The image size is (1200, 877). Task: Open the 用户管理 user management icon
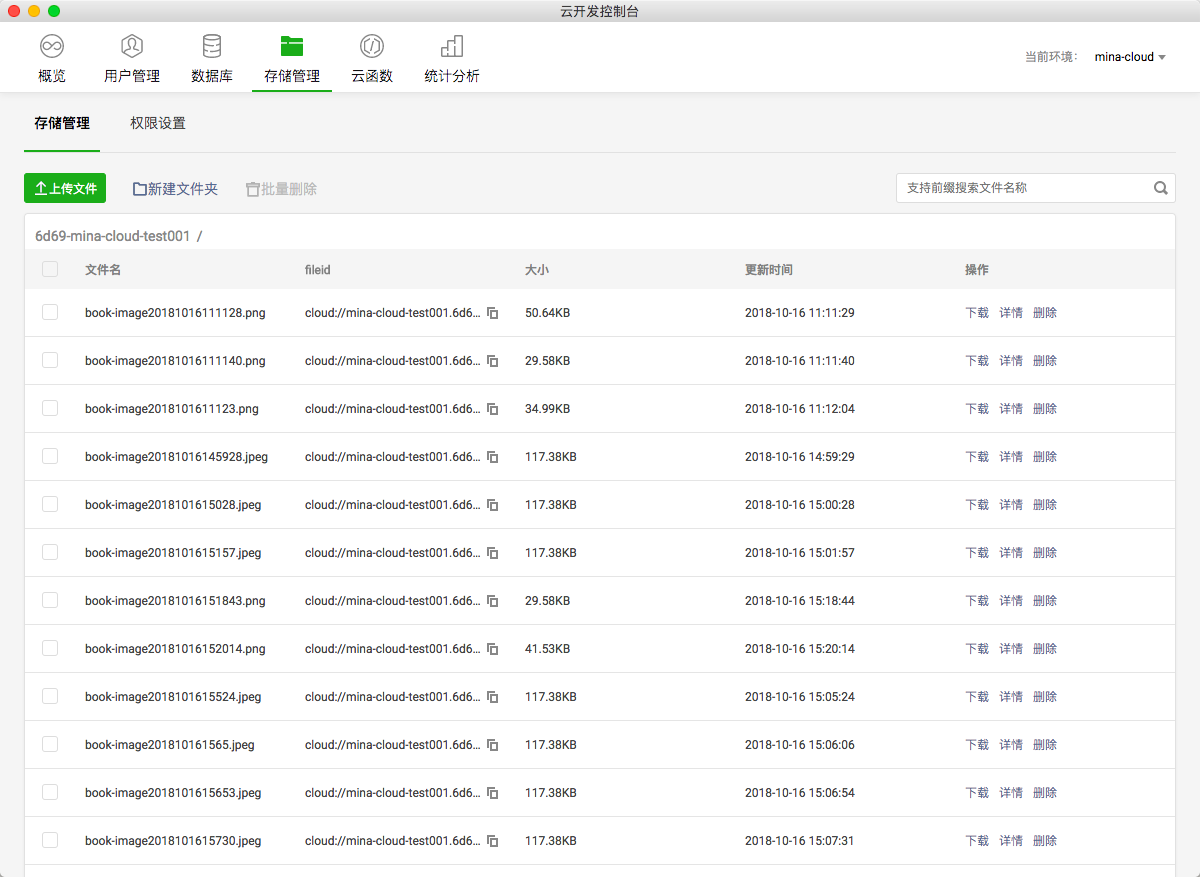(132, 46)
